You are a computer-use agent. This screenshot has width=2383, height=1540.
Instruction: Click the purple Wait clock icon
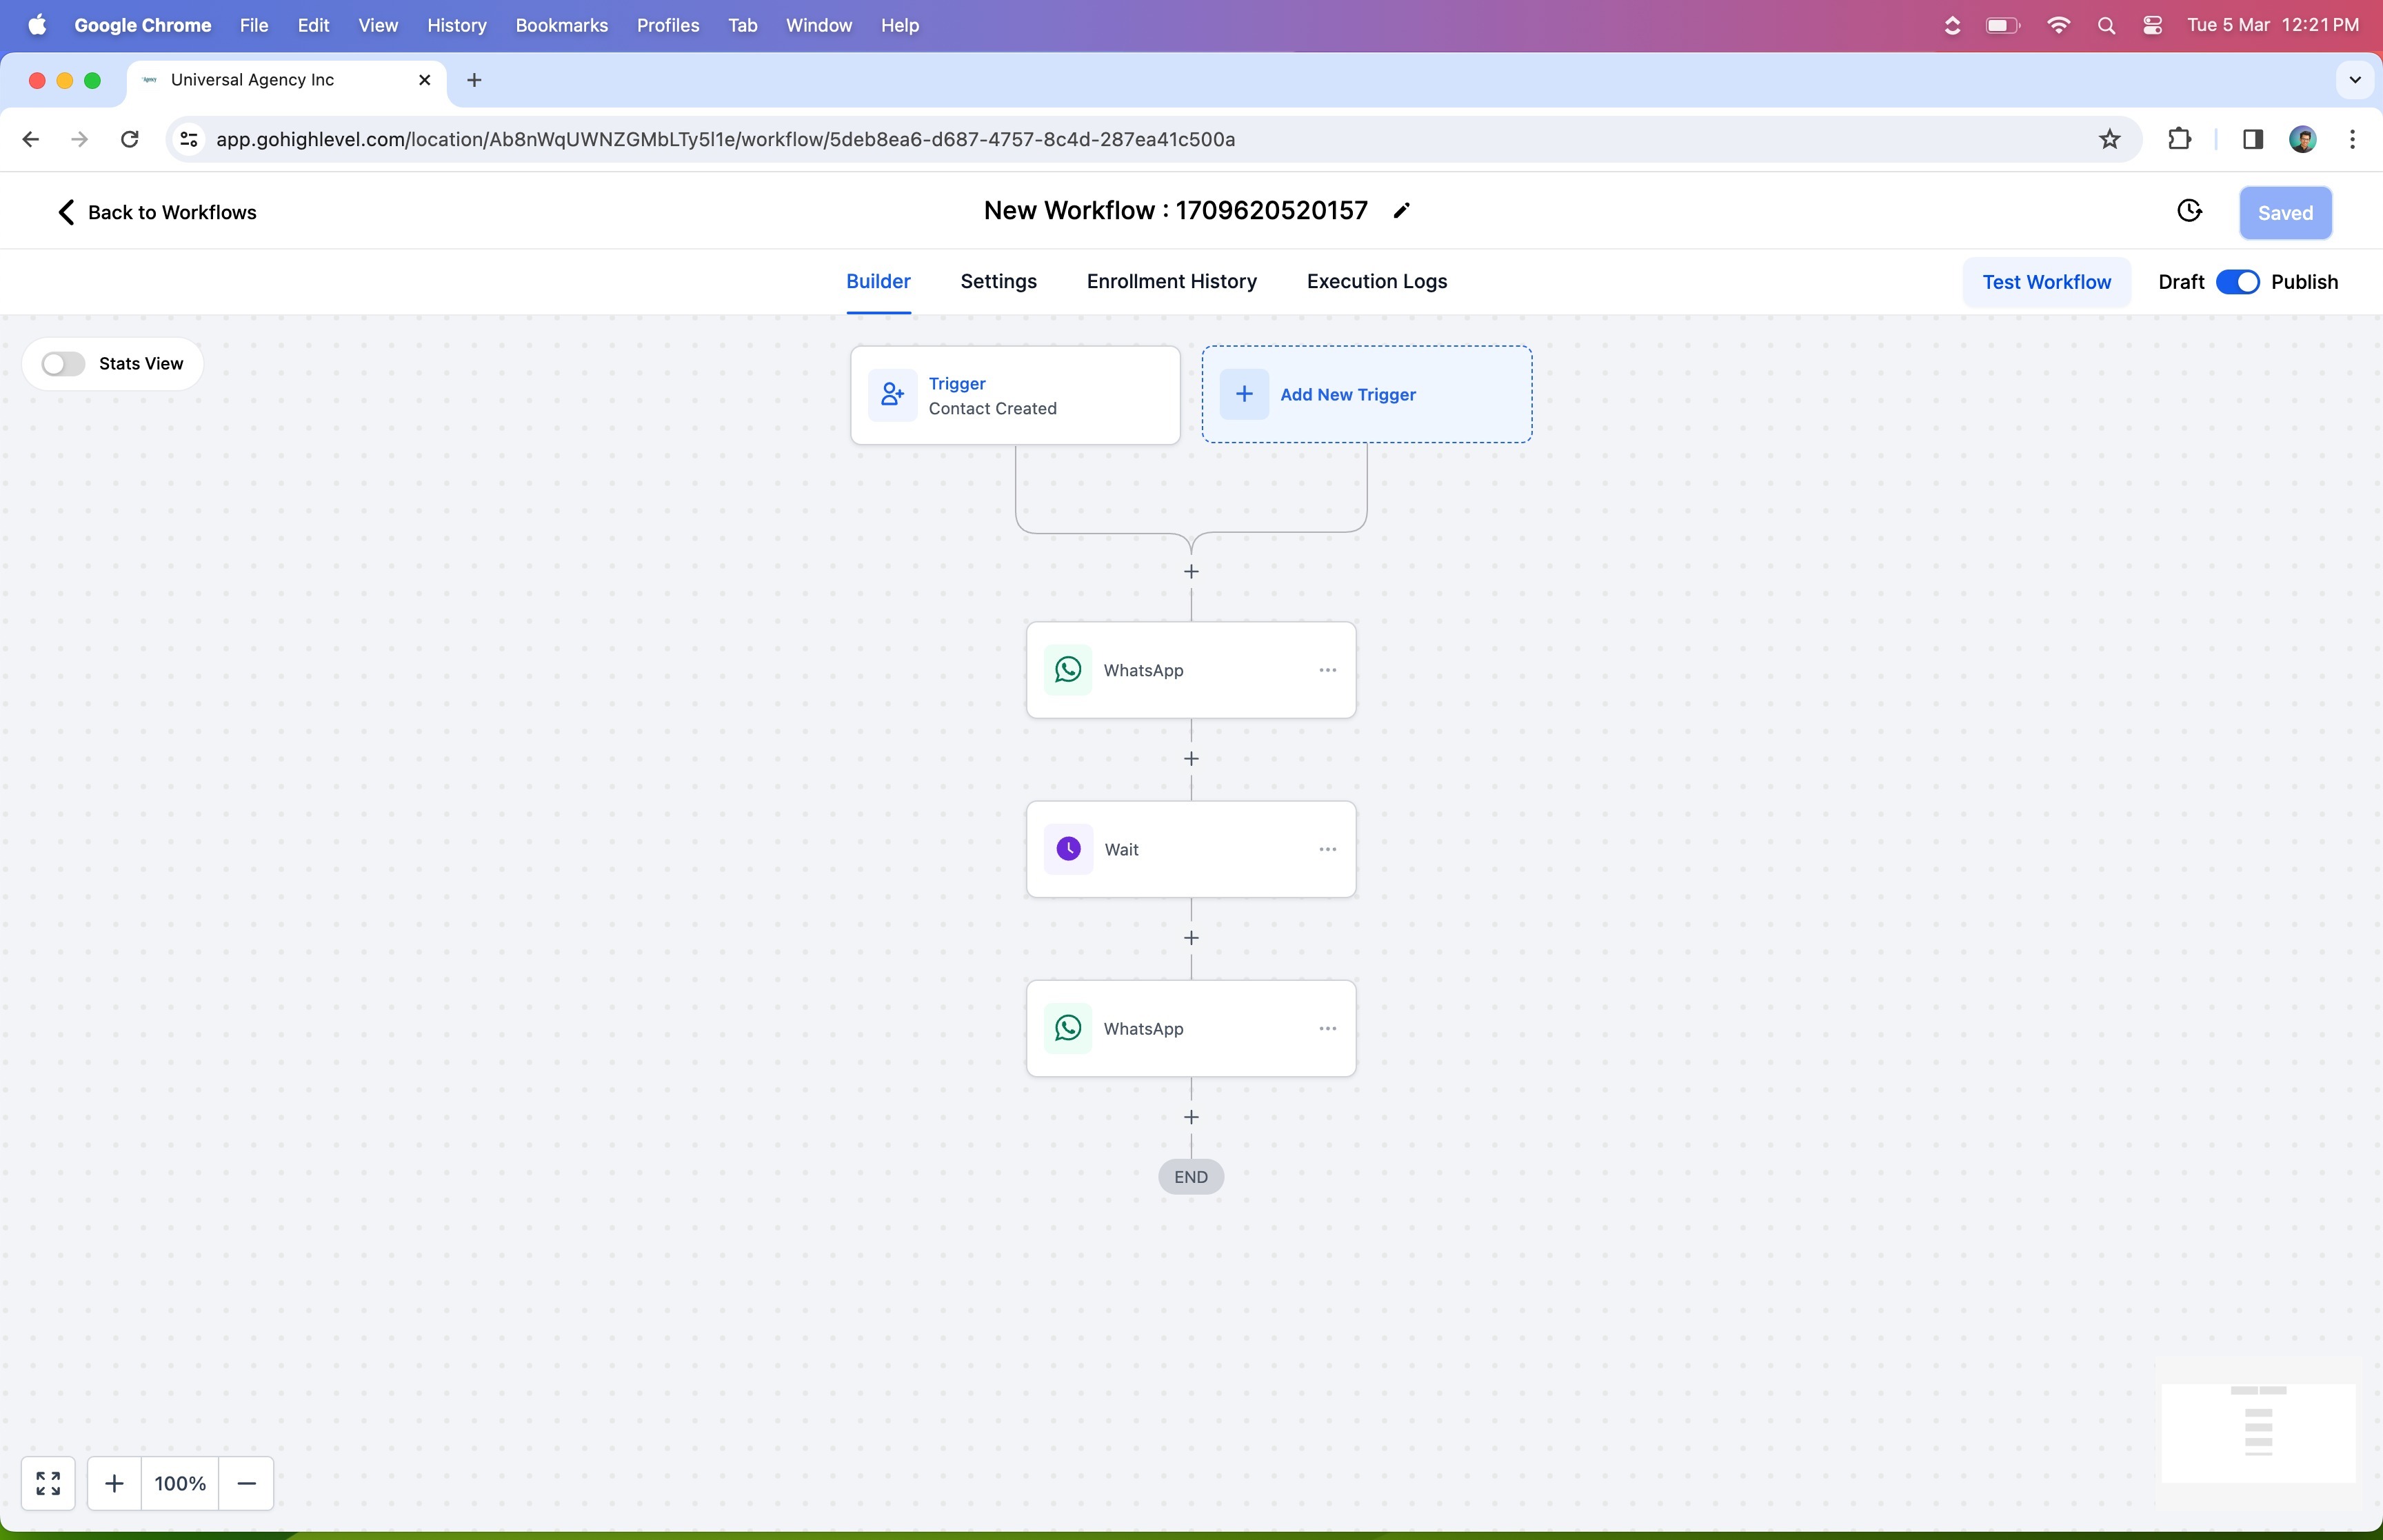tap(1068, 849)
